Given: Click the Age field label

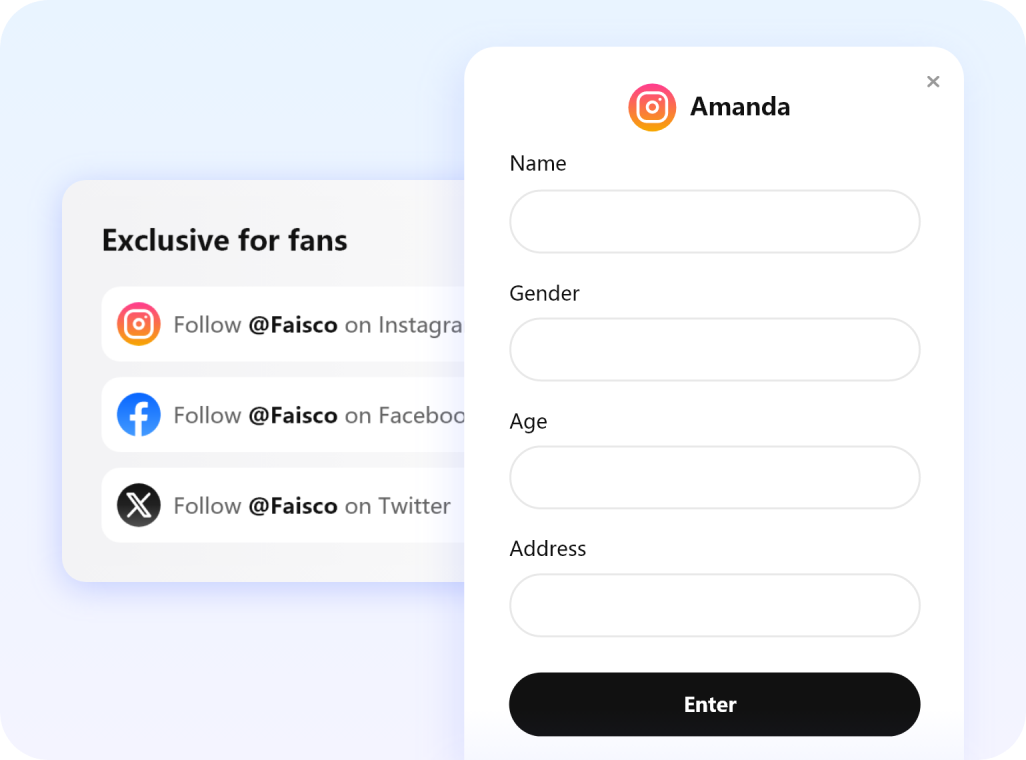Looking at the screenshot, I should pos(528,421).
